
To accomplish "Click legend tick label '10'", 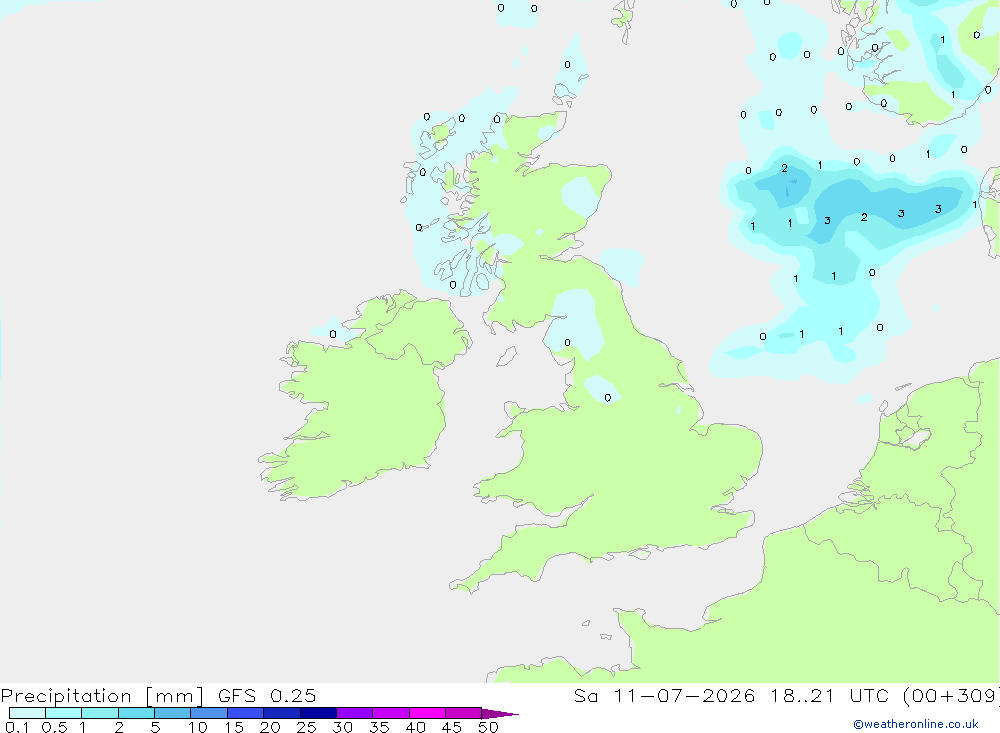I will (x=198, y=727).
